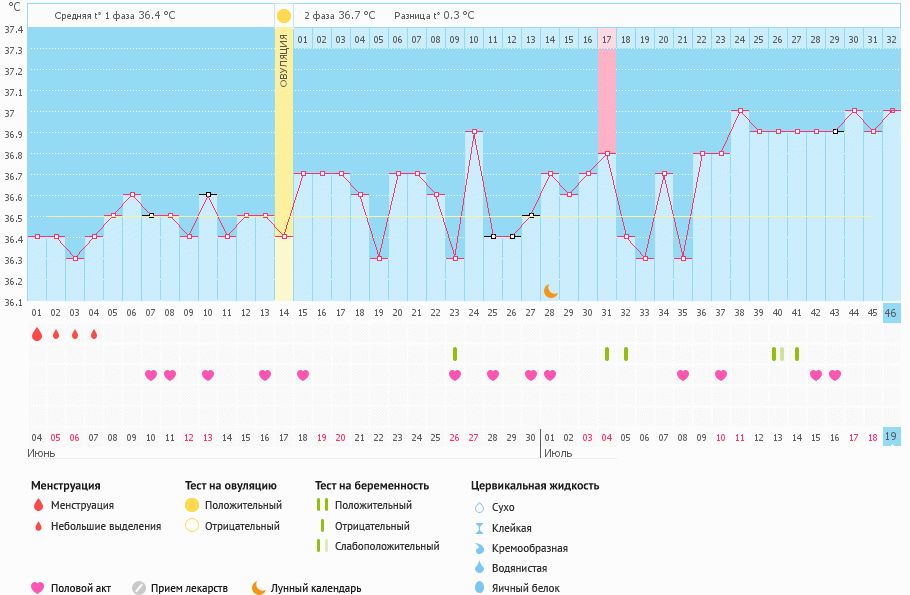Click the Лунный календарь legend moon icon
The width and height of the screenshot is (910, 595).
258,588
